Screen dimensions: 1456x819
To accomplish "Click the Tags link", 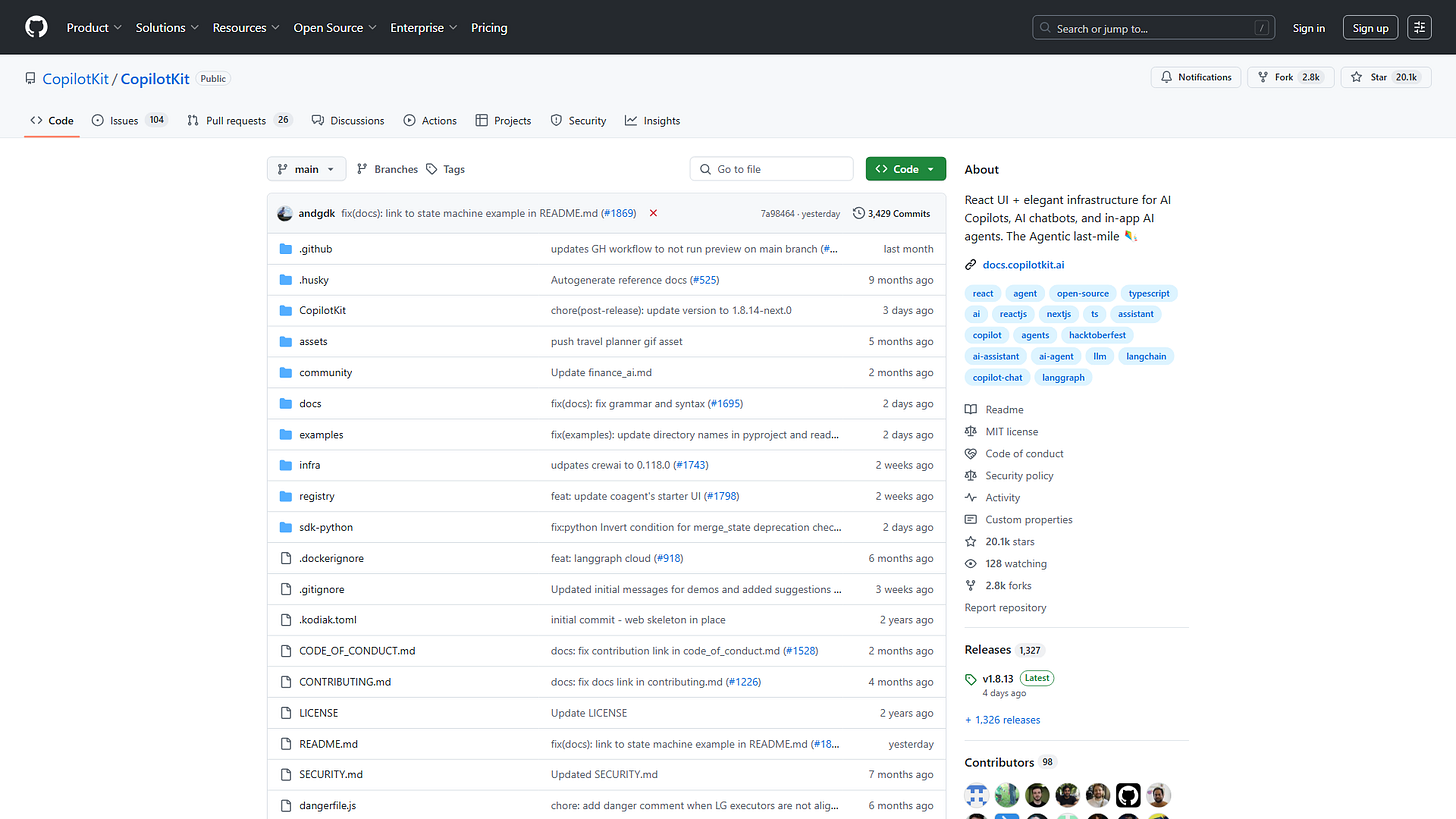I will 446,170.
